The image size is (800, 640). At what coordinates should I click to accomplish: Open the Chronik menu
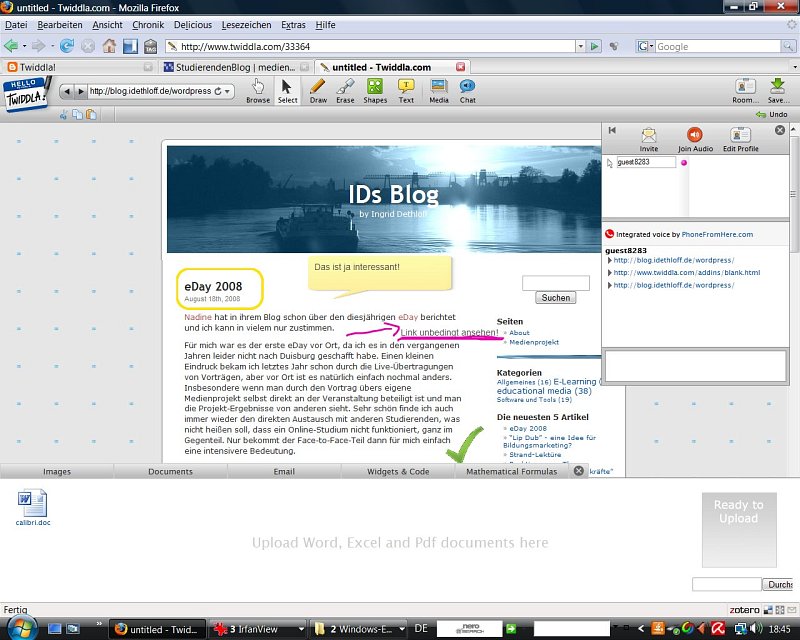[x=148, y=24]
